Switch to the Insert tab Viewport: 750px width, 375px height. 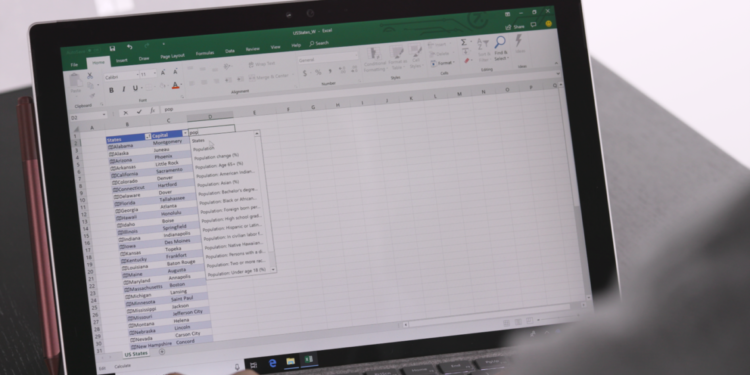click(x=121, y=60)
